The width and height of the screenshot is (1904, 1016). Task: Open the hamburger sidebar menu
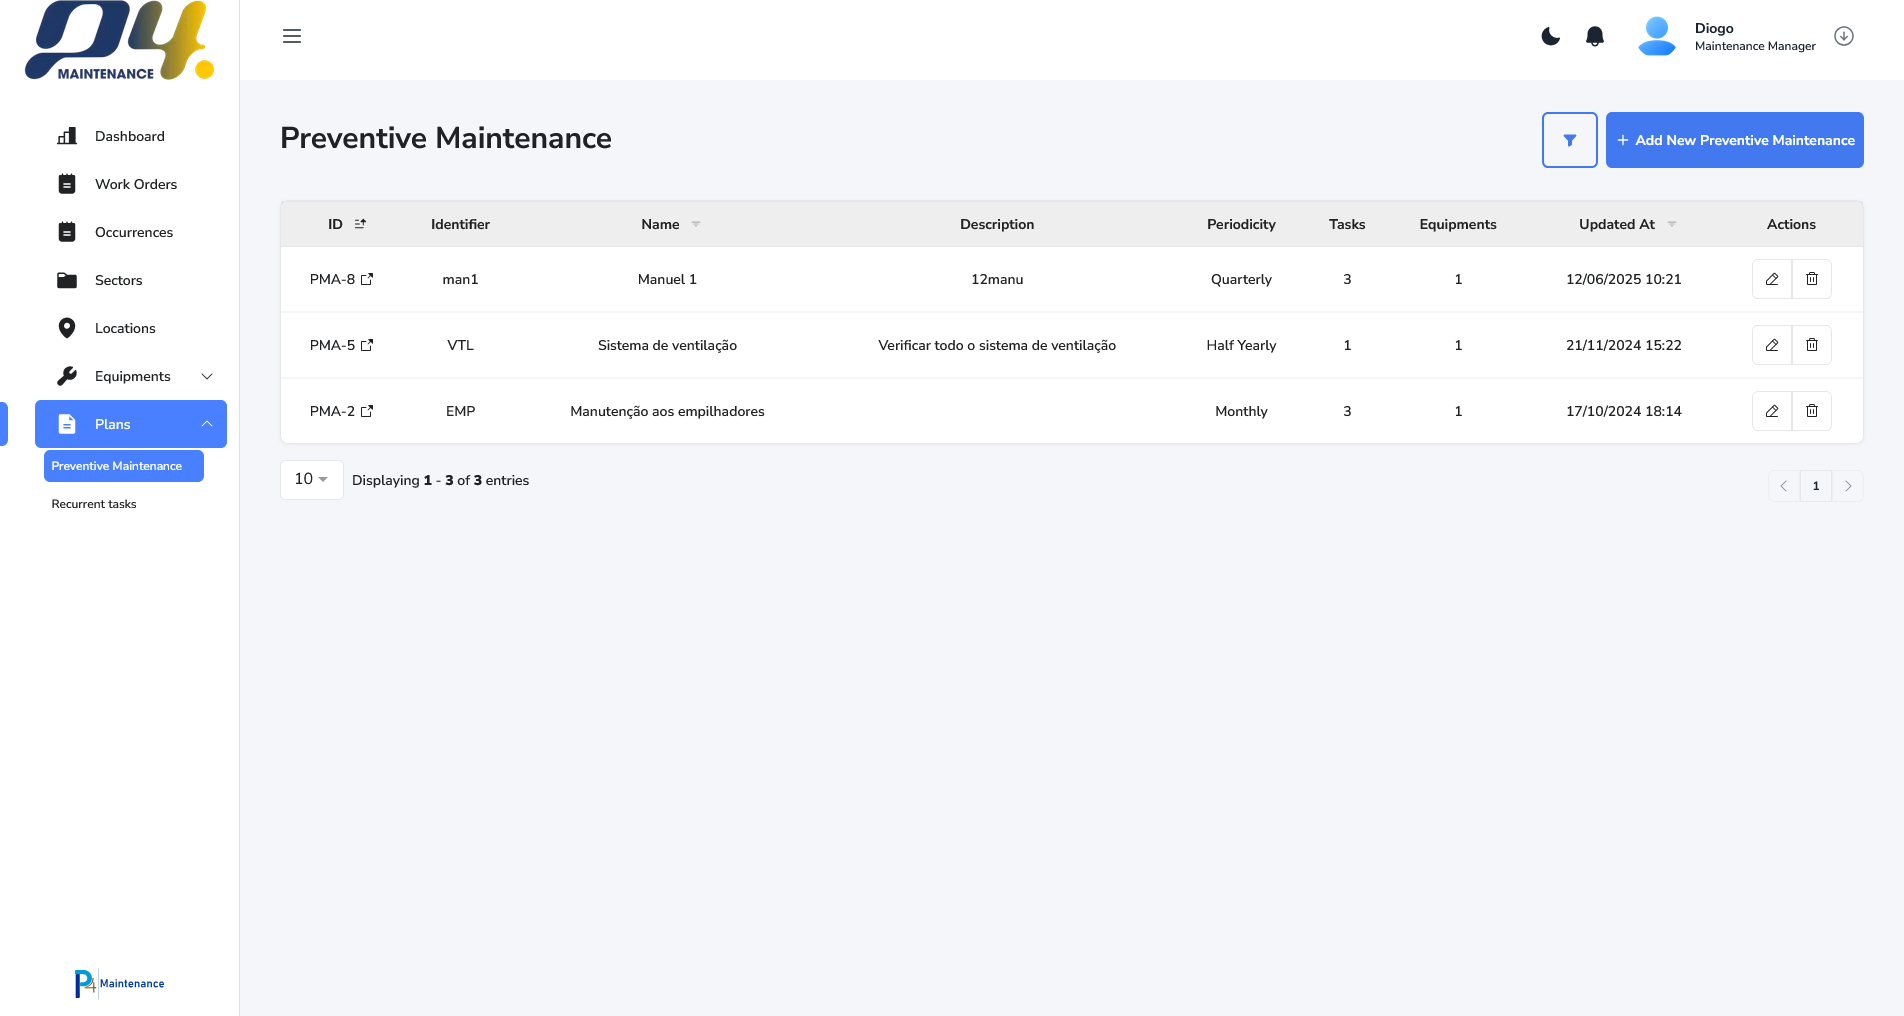click(292, 37)
